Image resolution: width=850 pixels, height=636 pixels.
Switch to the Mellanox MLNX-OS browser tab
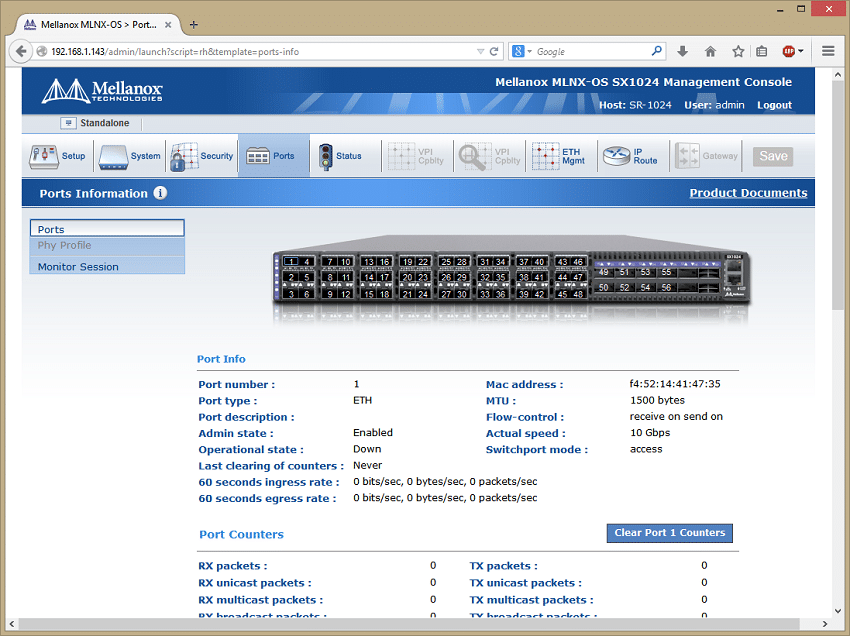pyautogui.click(x=98, y=25)
